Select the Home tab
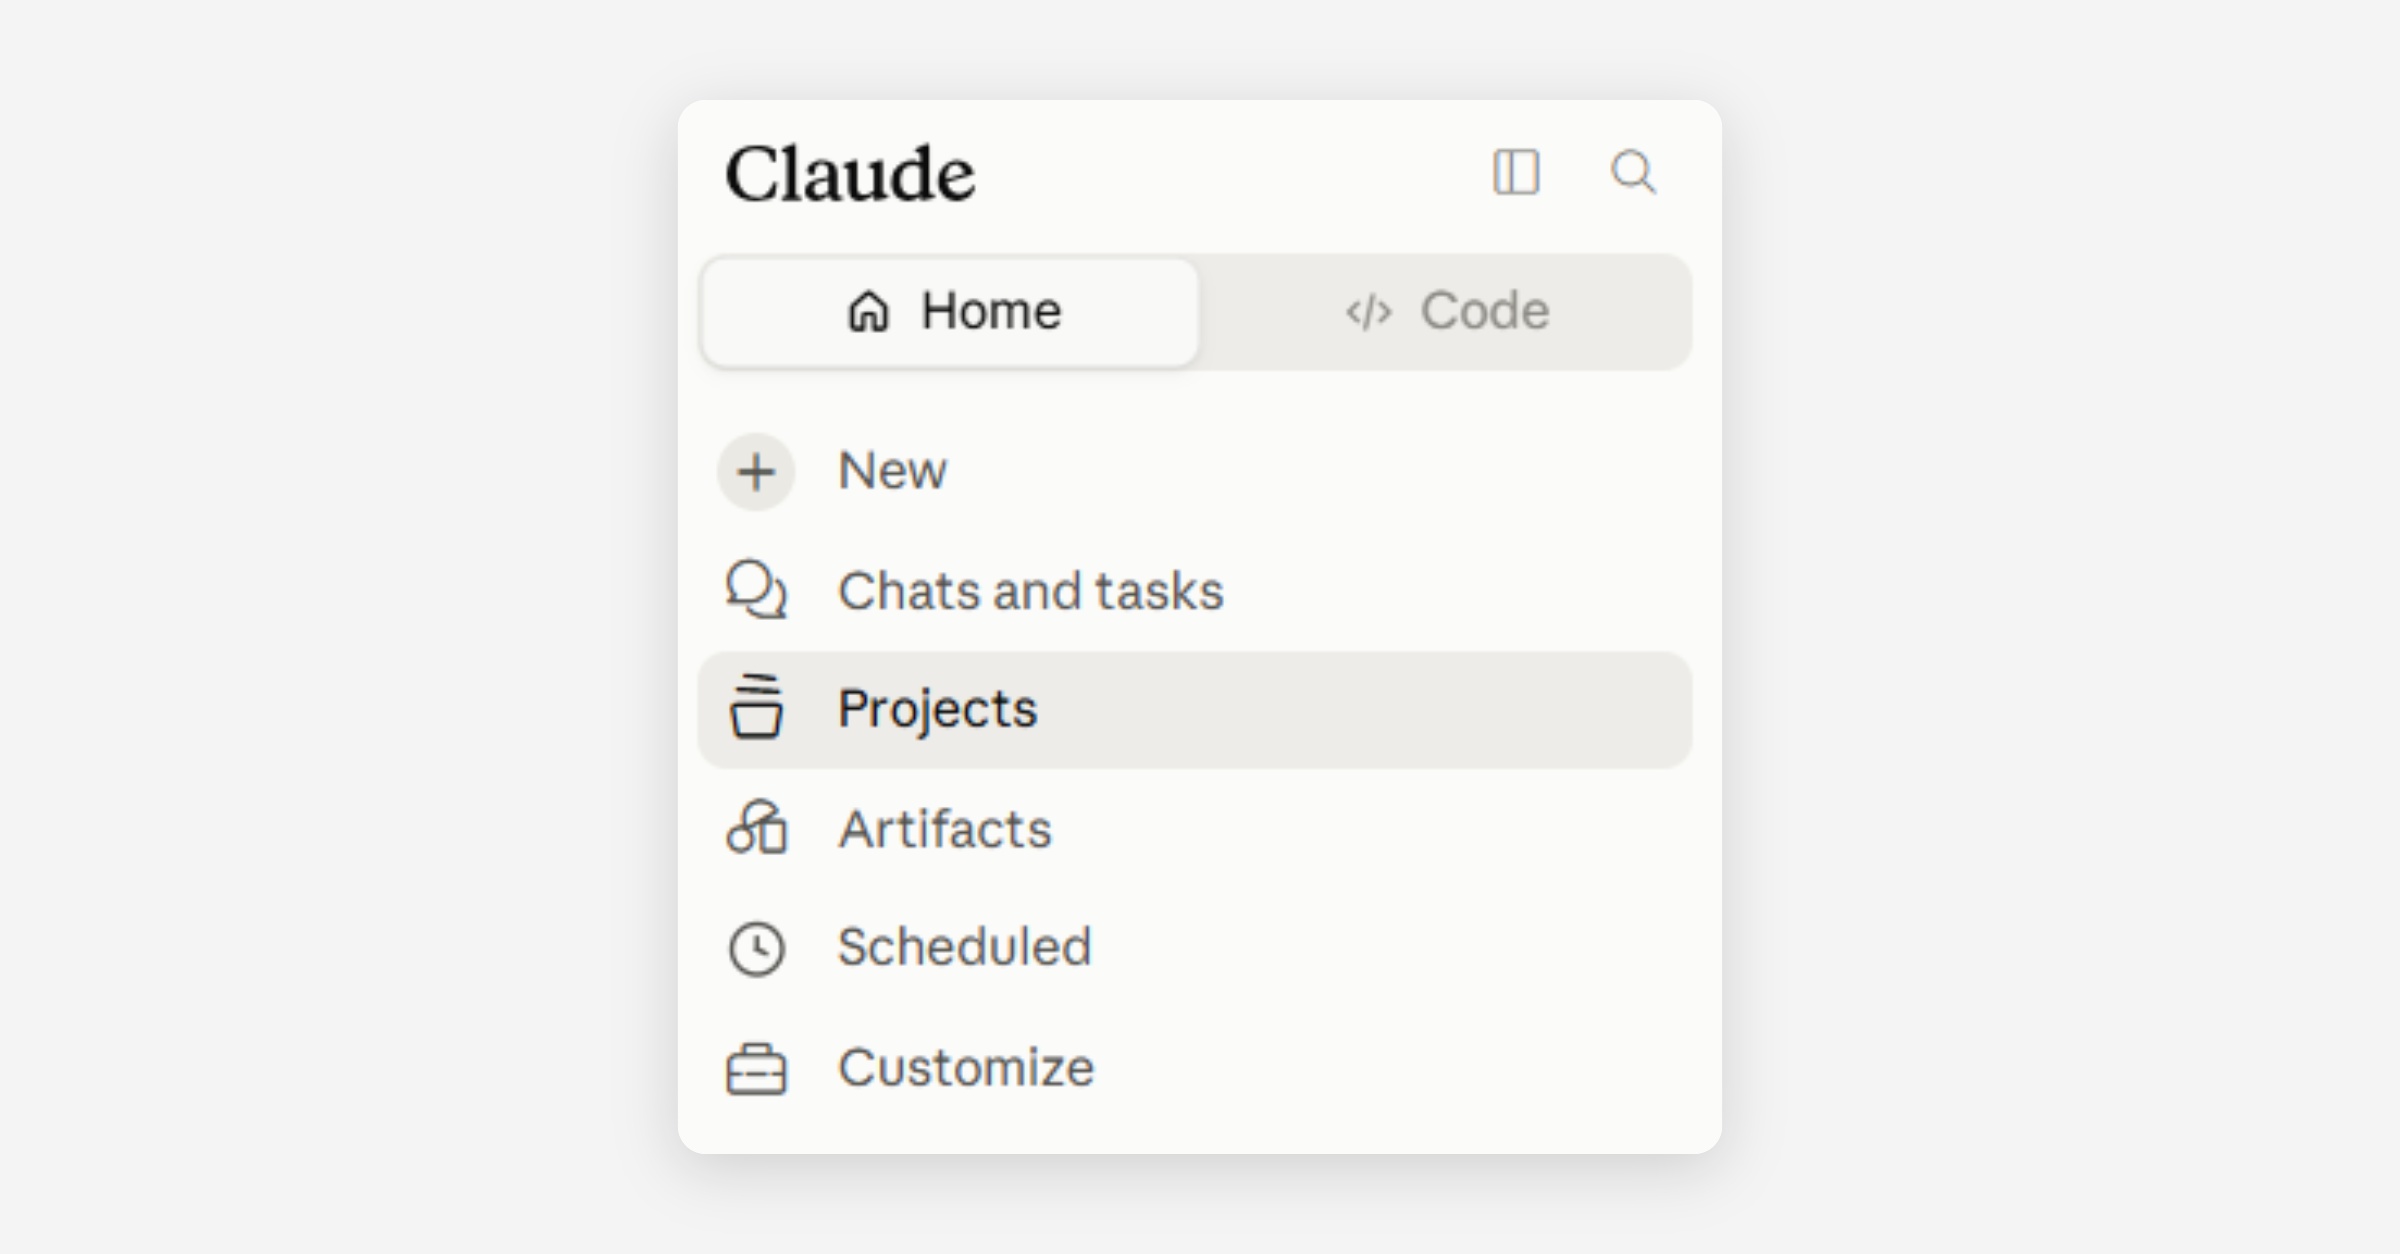 coord(950,312)
